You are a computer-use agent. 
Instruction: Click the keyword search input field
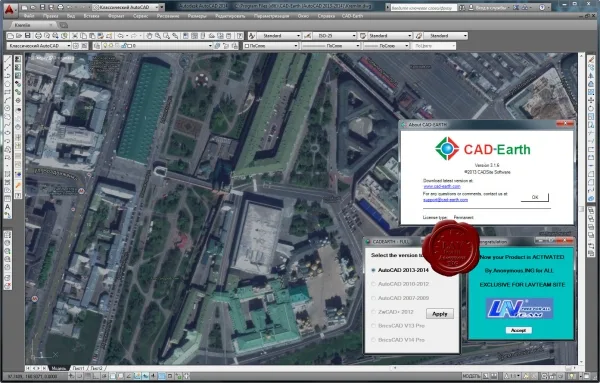coord(423,7)
